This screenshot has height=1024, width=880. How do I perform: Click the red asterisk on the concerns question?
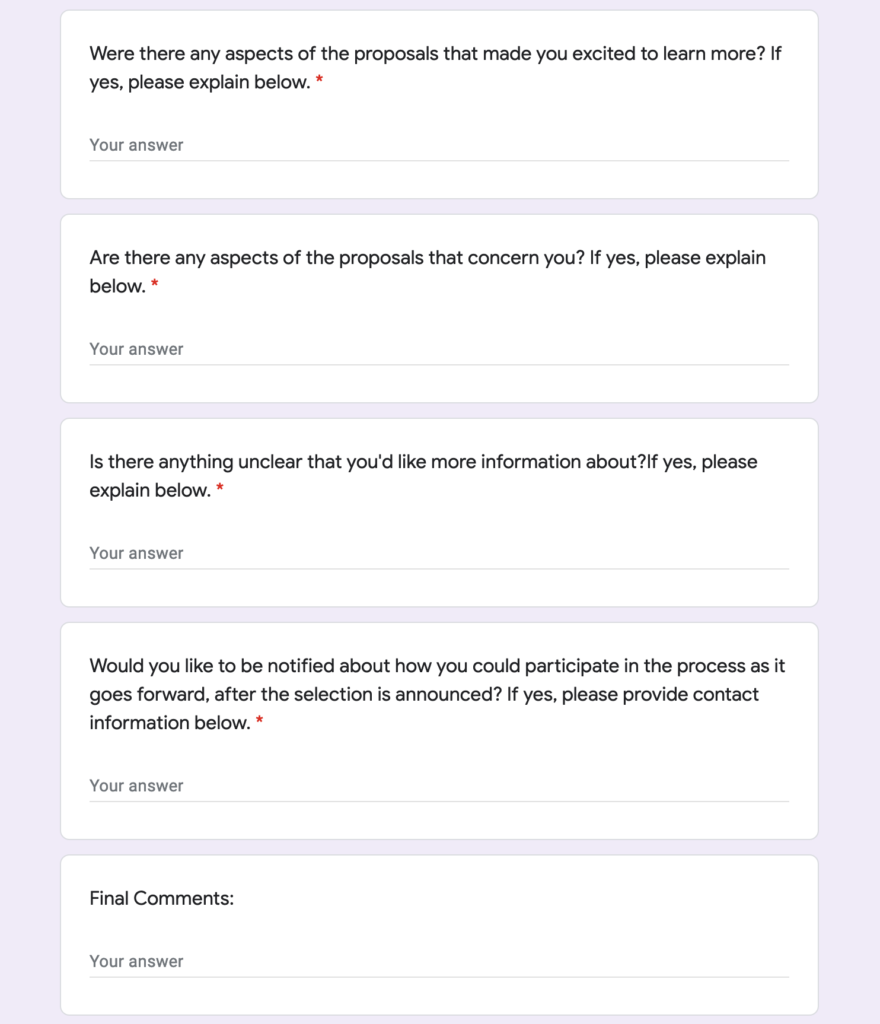click(x=155, y=283)
